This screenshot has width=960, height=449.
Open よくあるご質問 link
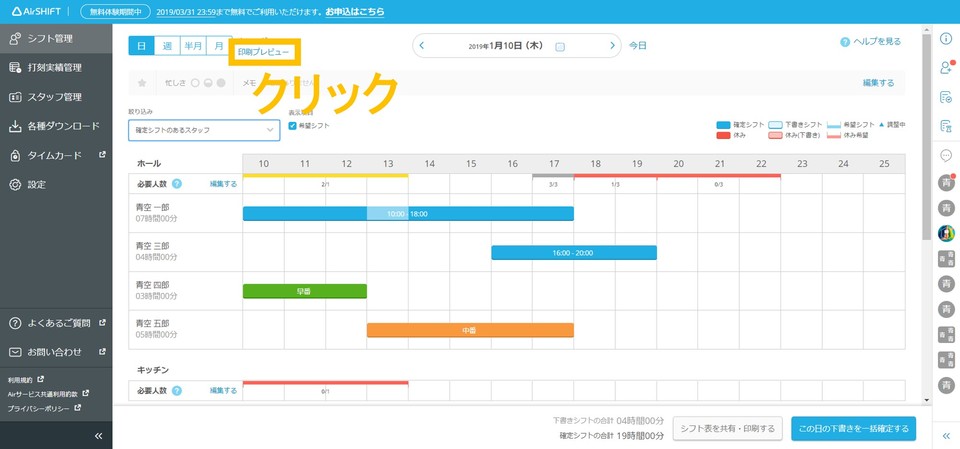pos(58,323)
